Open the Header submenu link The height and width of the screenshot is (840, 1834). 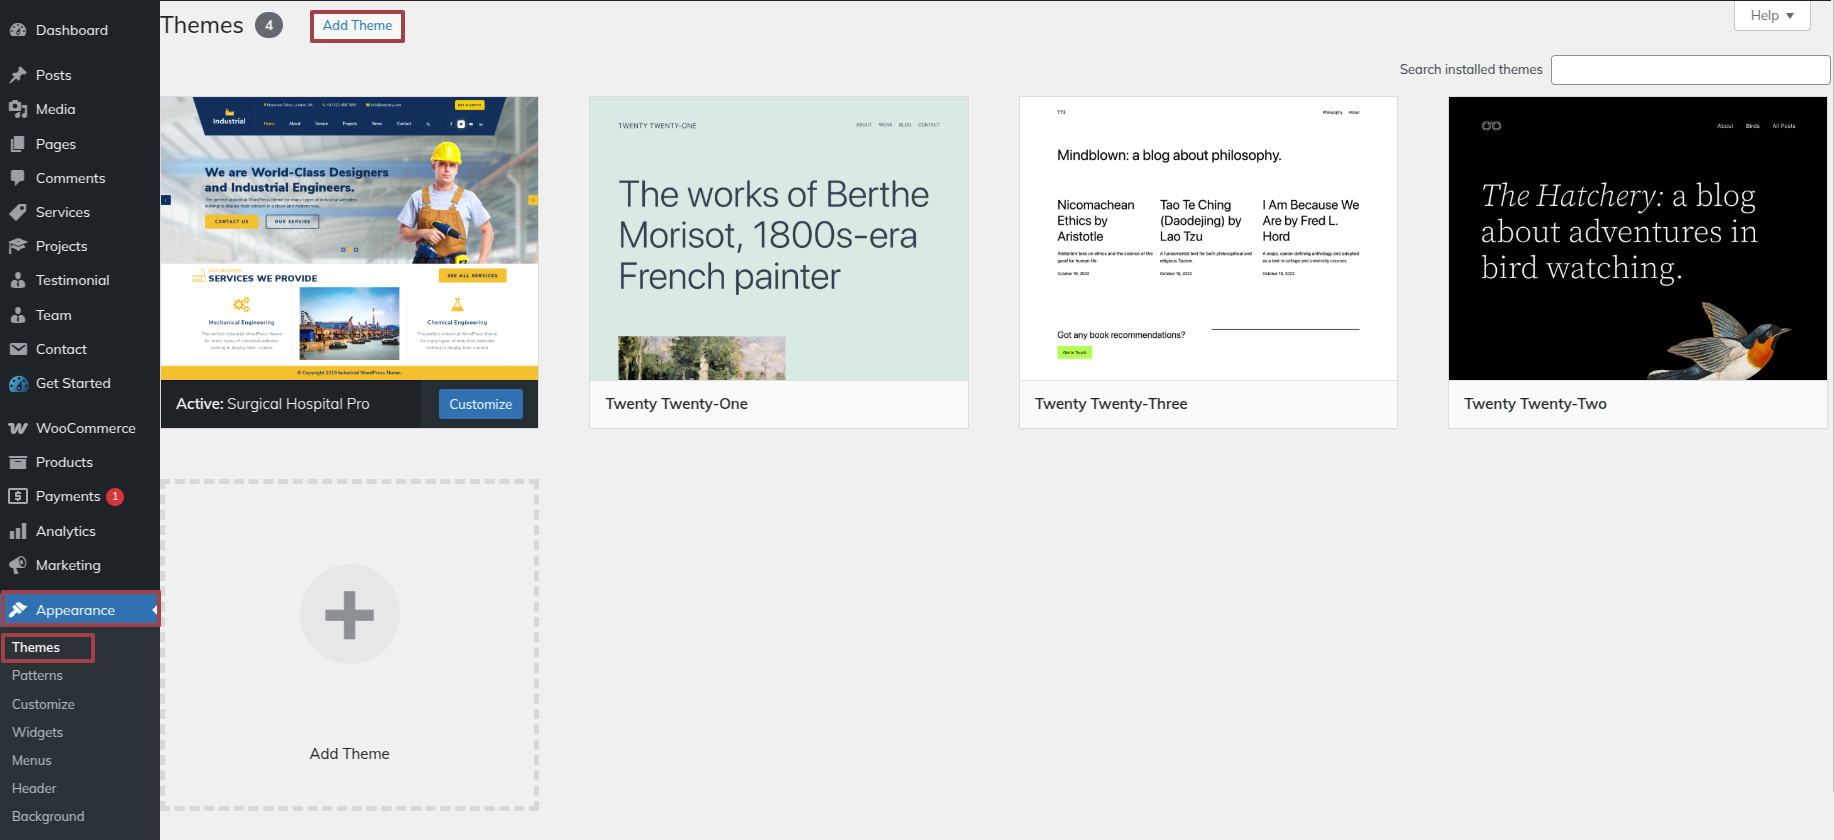[x=34, y=788]
